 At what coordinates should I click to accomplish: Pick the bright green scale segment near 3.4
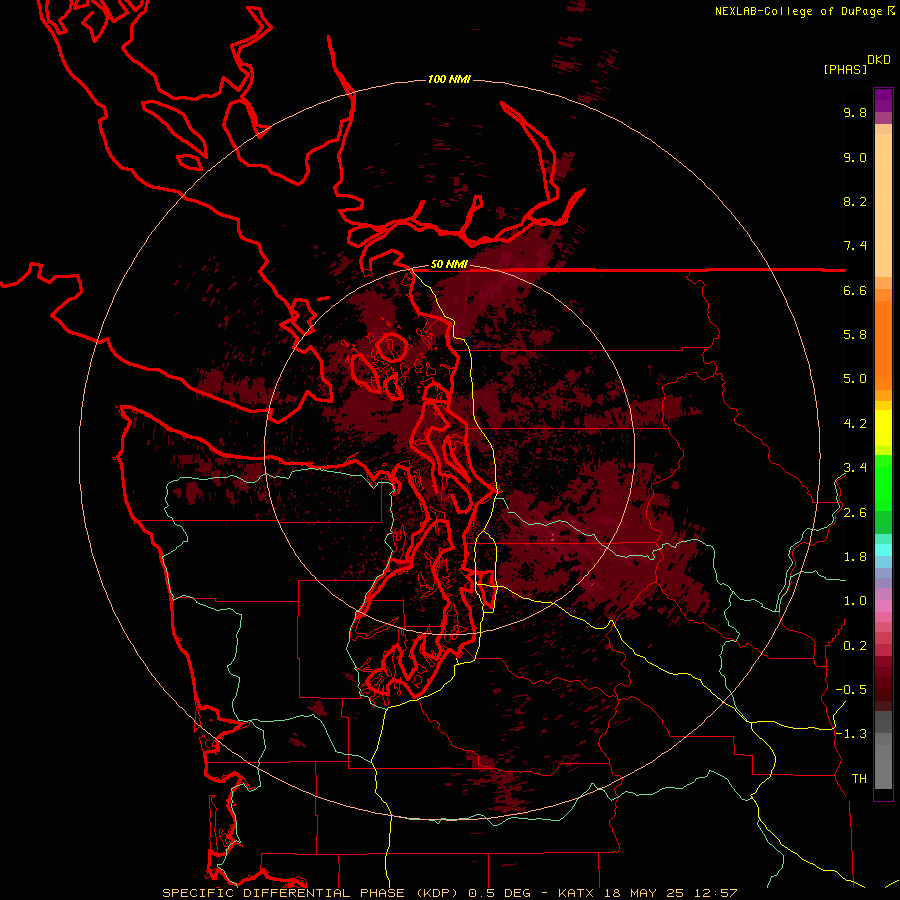click(x=883, y=482)
